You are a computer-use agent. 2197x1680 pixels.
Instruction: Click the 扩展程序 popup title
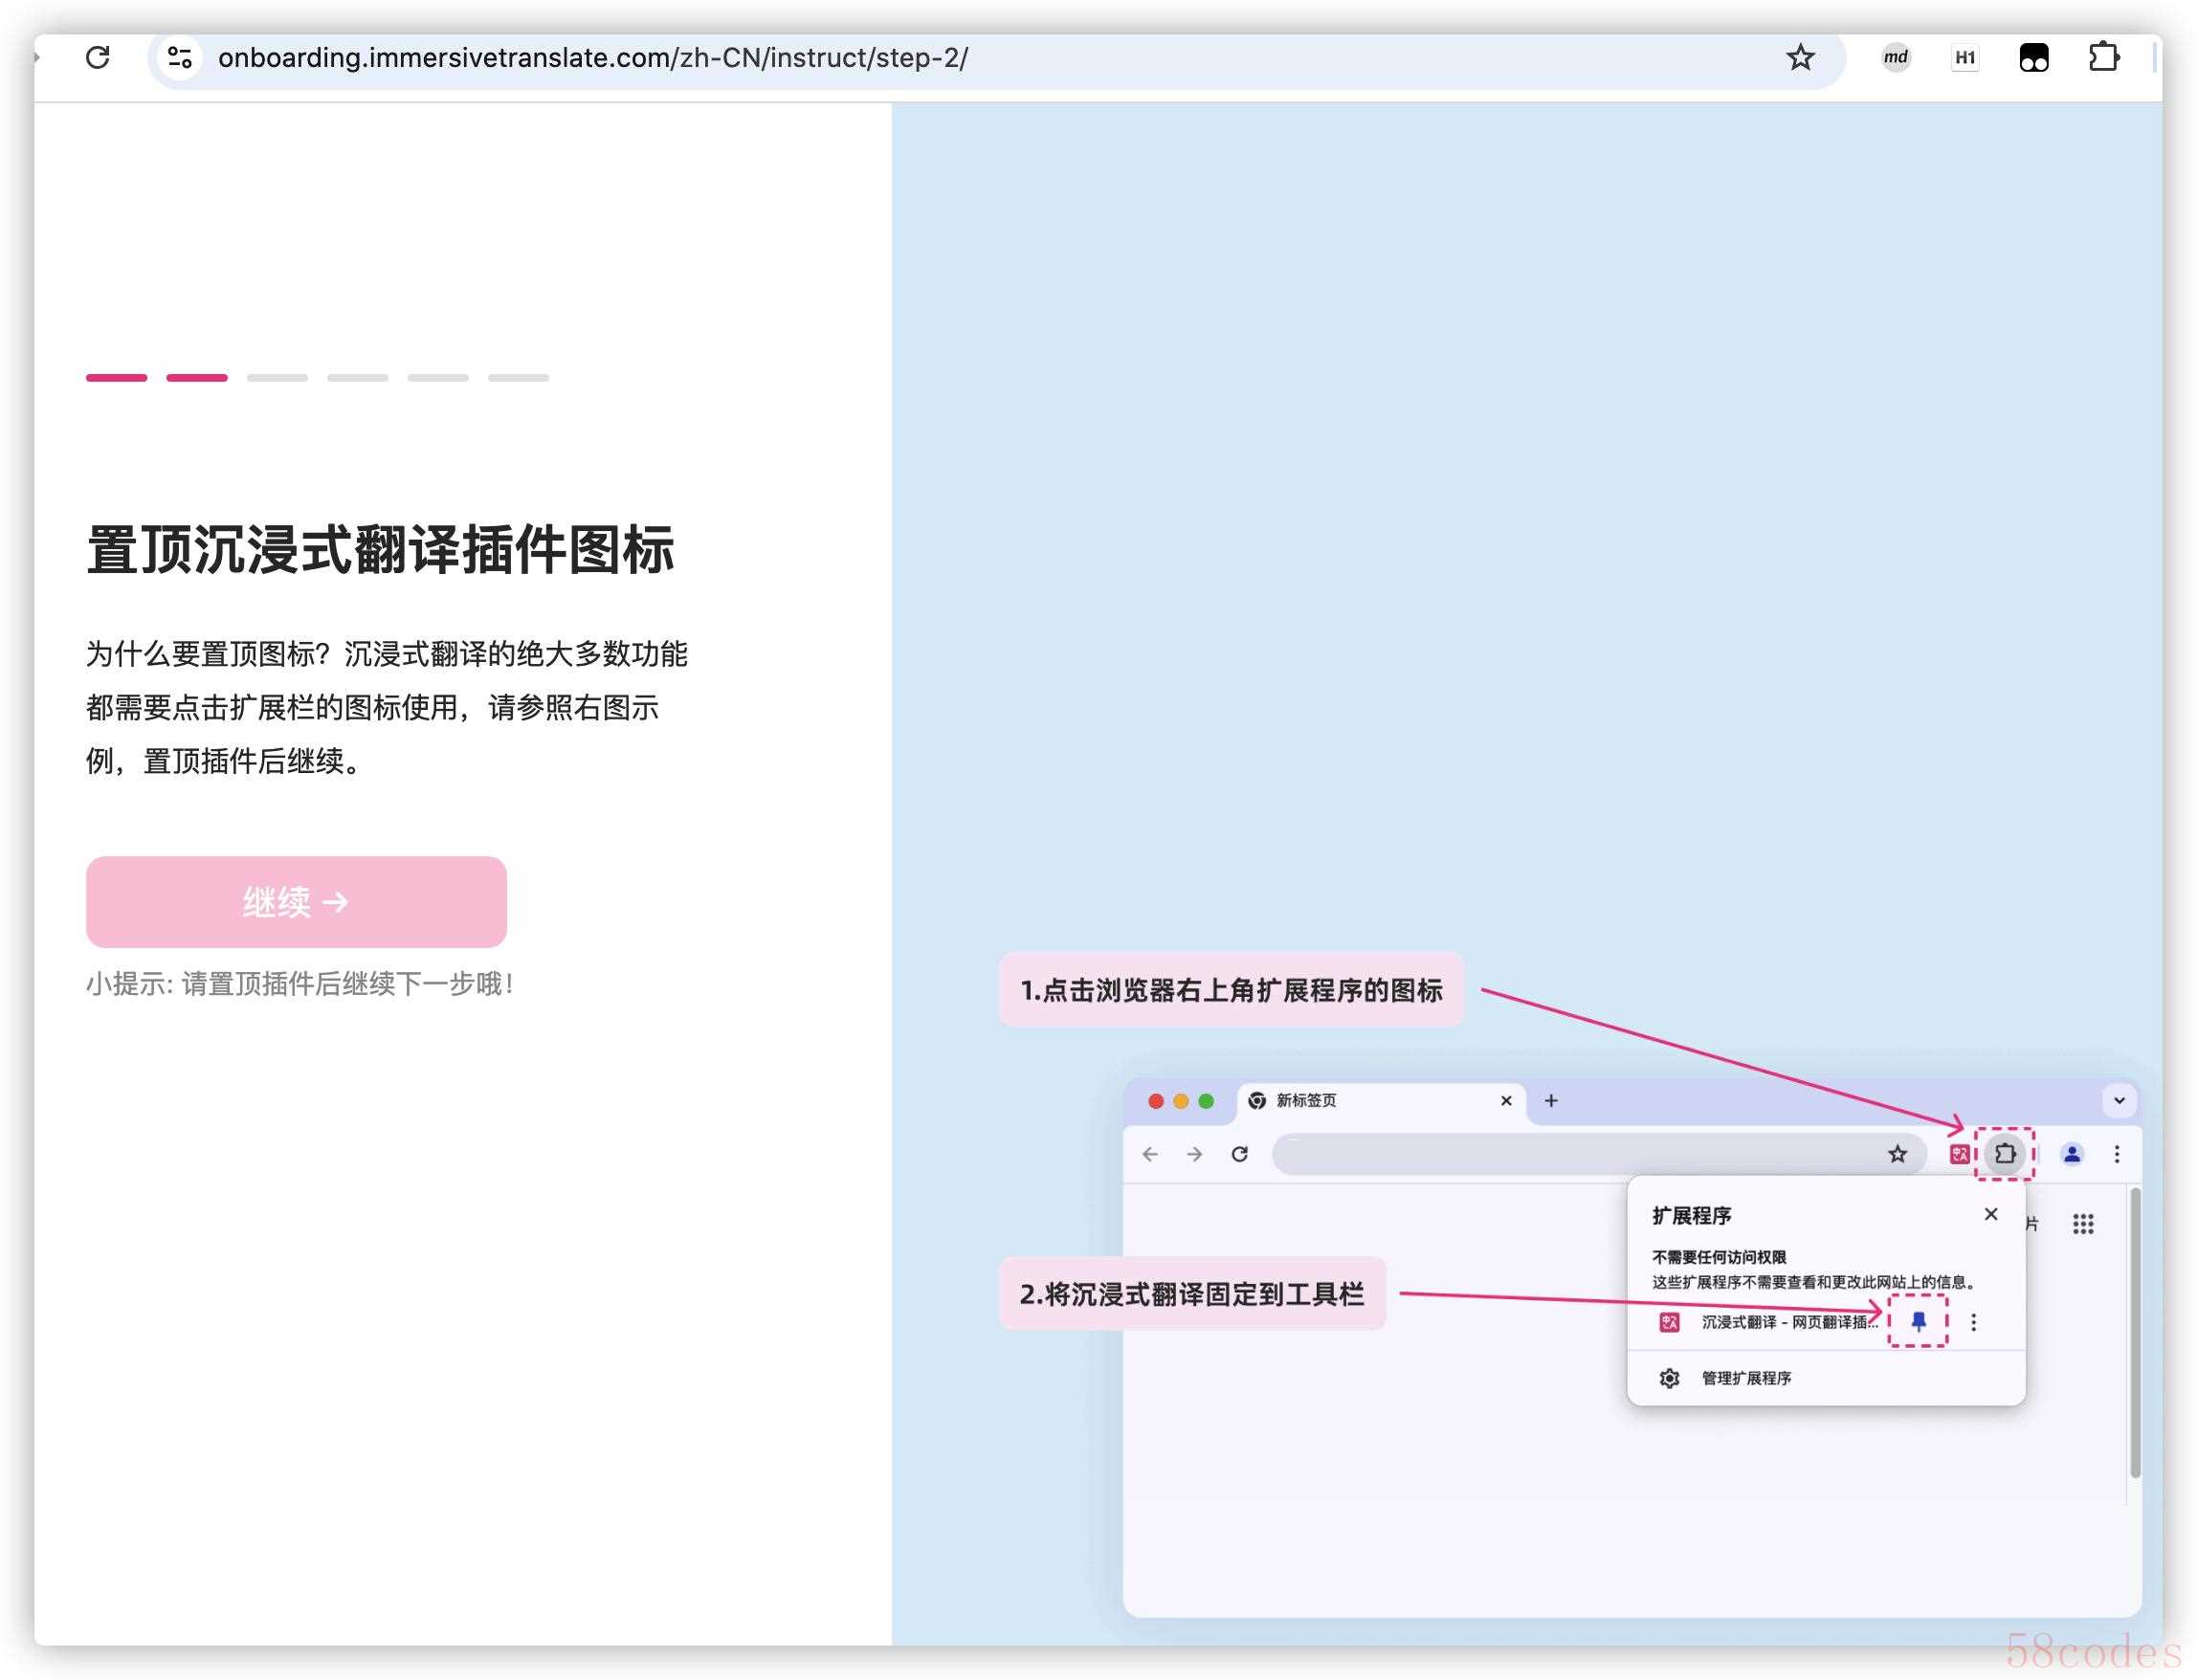(x=1691, y=1216)
